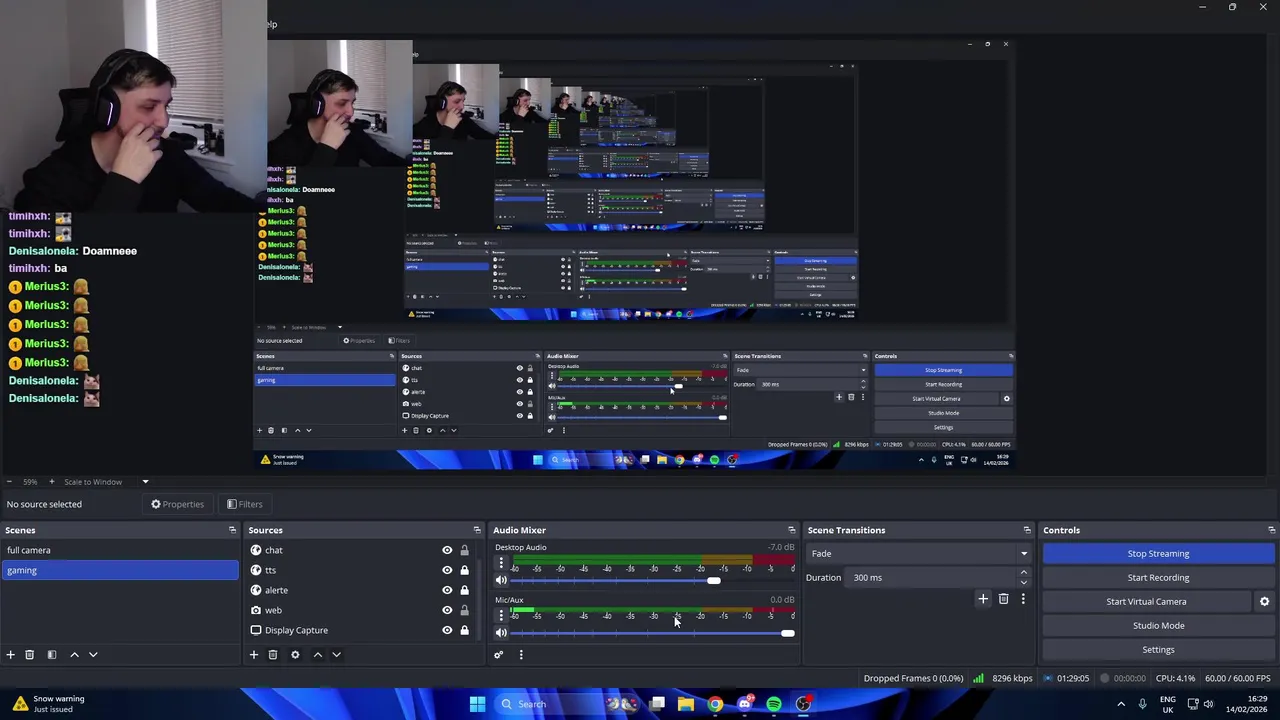
Task: Open Scale to Window dropdown
Action: point(107,482)
